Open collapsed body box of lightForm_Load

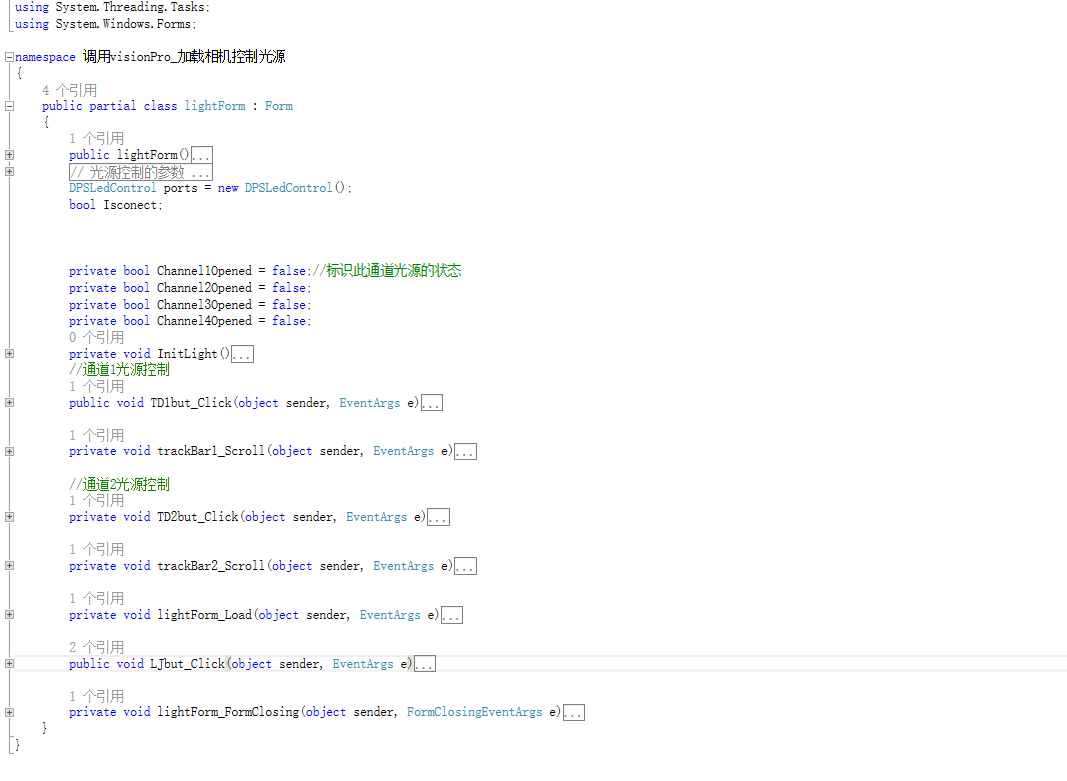point(452,615)
